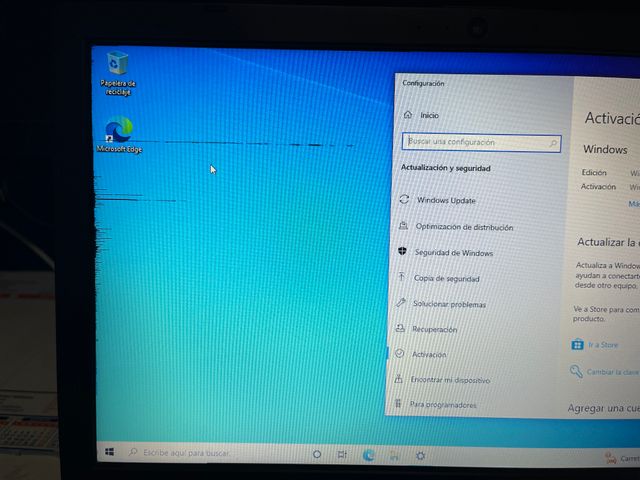Open Copia de seguridad section
Viewport: 640px width, 480px height.
[x=447, y=279]
